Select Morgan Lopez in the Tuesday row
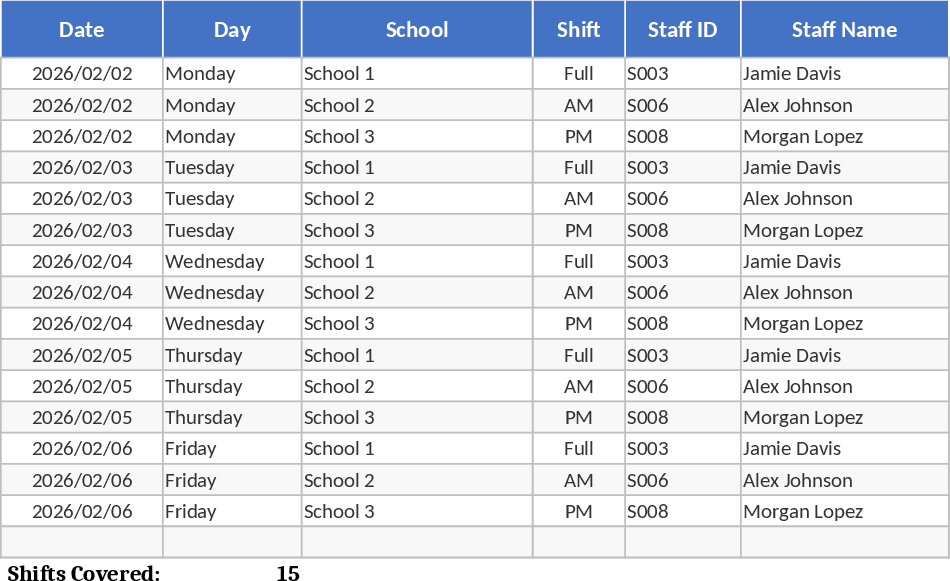The width and height of the screenshot is (950, 581). pyautogui.click(x=803, y=230)
